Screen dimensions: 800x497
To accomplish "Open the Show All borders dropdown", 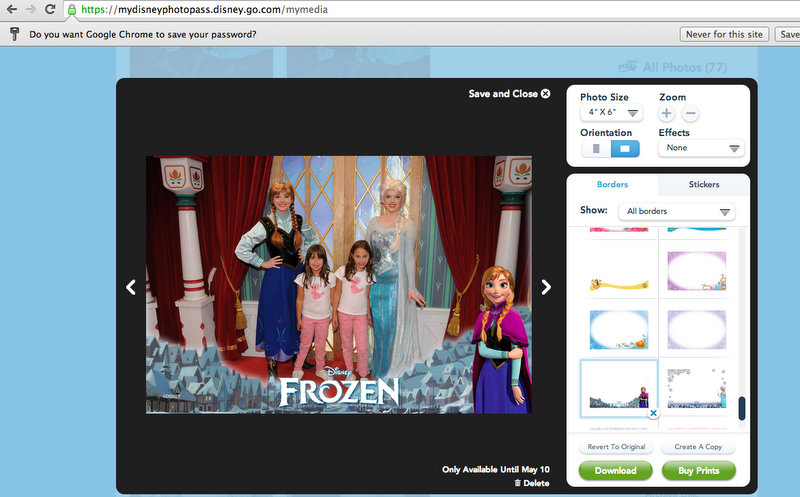I will tap(677, 211).
